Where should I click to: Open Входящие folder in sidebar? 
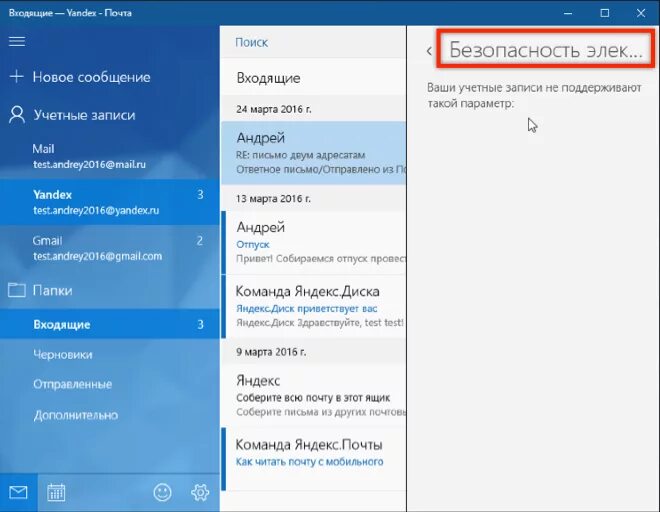[x=109, y=324]
